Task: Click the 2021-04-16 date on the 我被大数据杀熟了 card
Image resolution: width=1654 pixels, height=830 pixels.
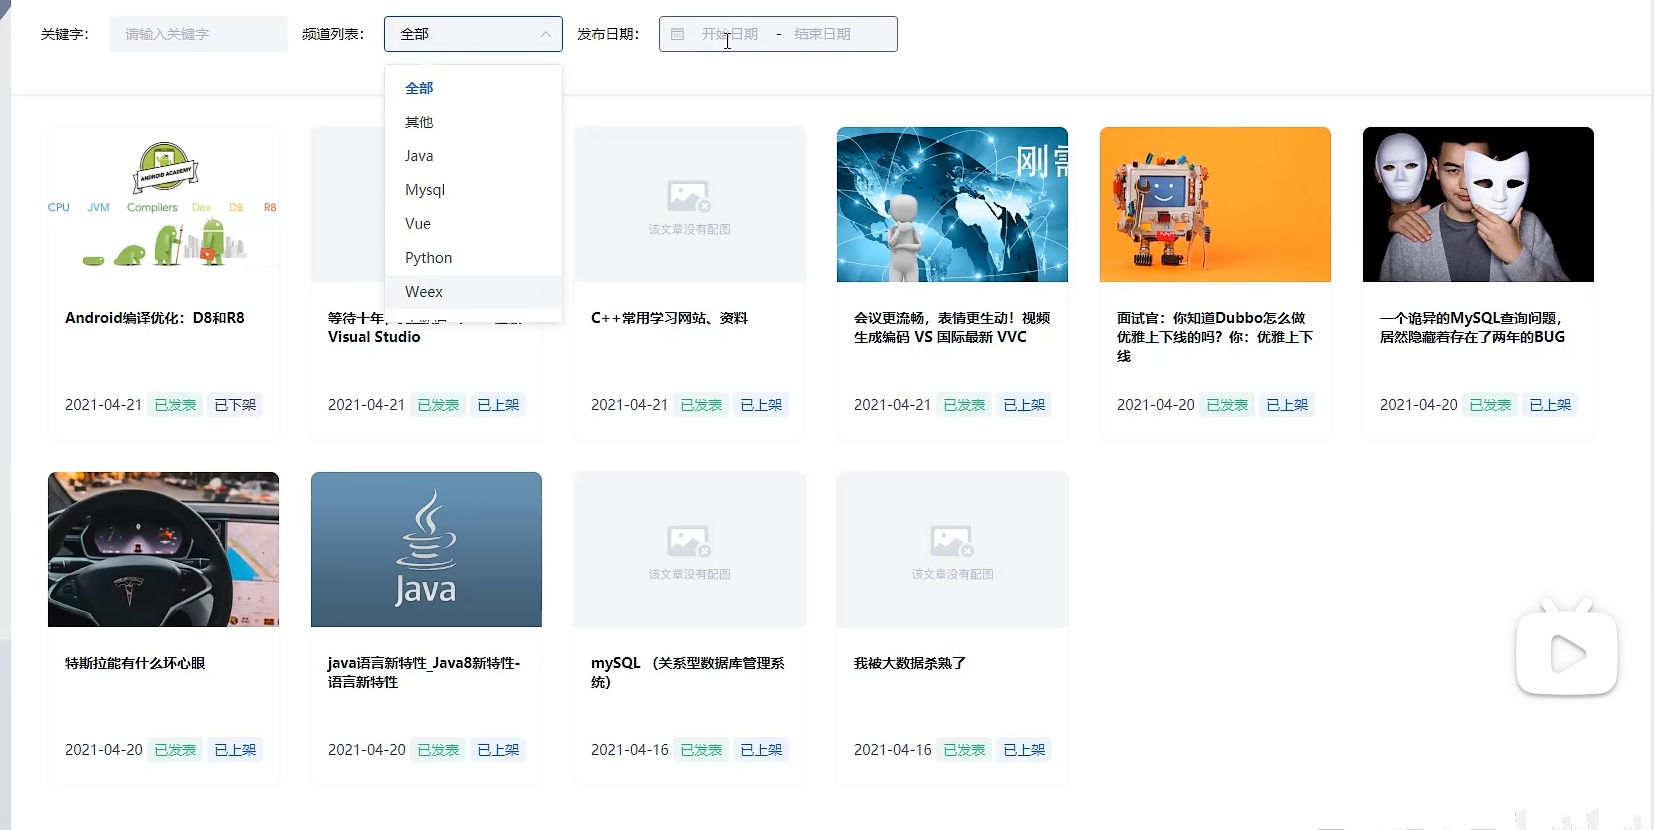Action: coord(893,750)
